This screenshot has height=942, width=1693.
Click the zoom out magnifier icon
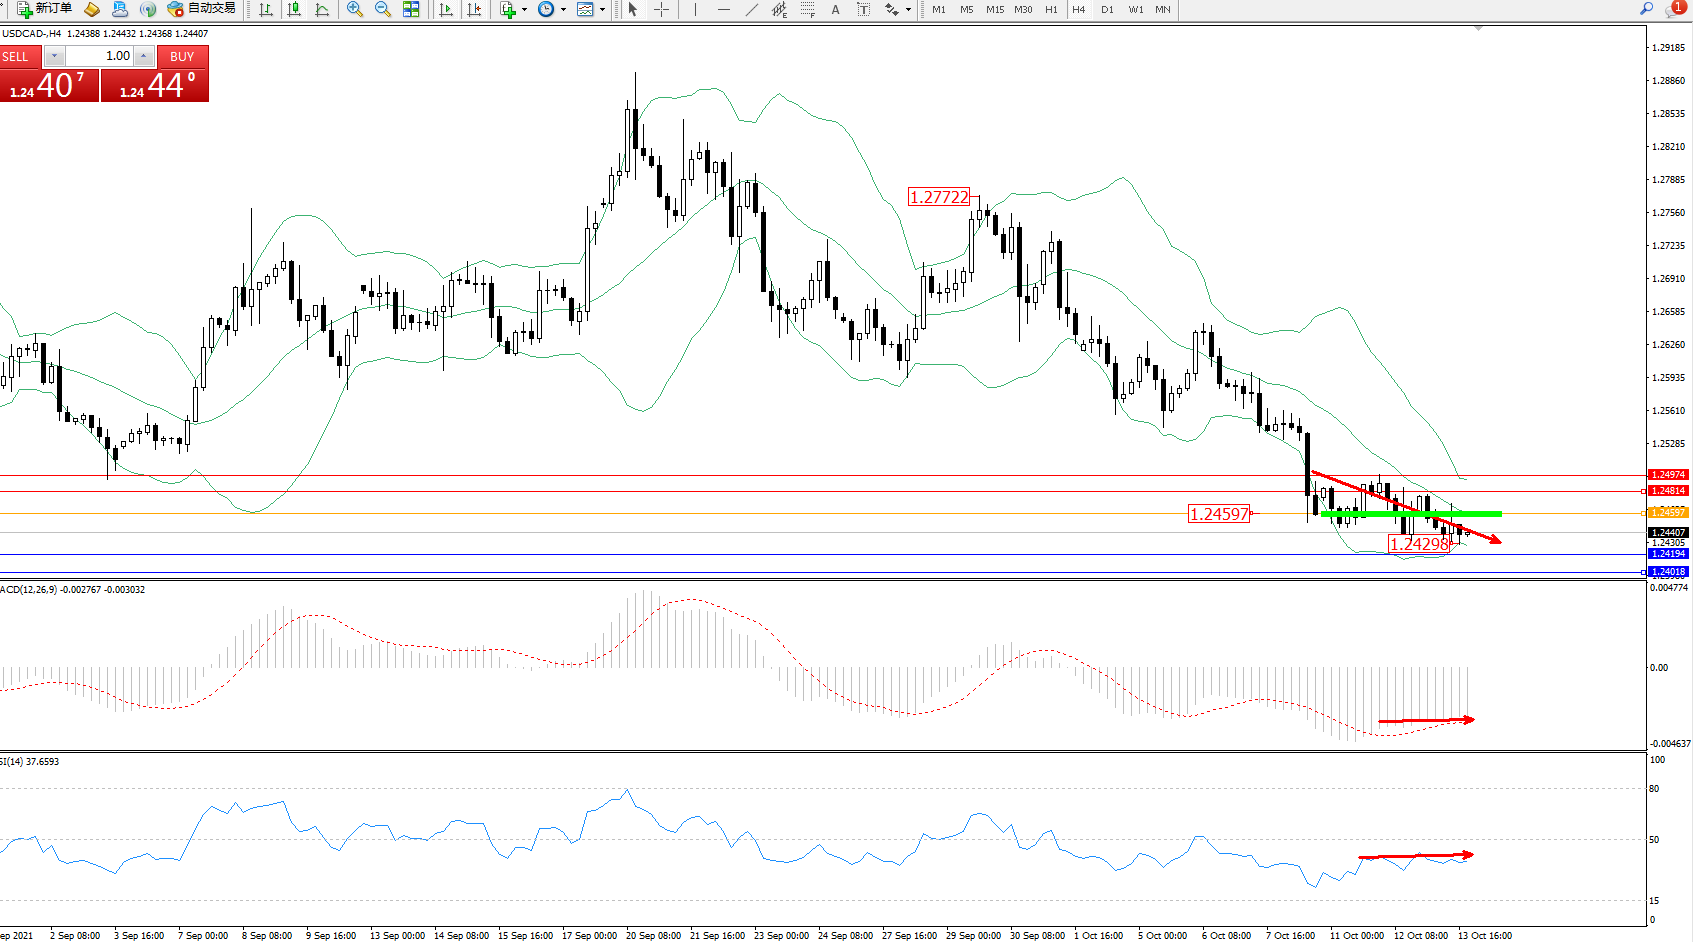[x=382, y=9]
